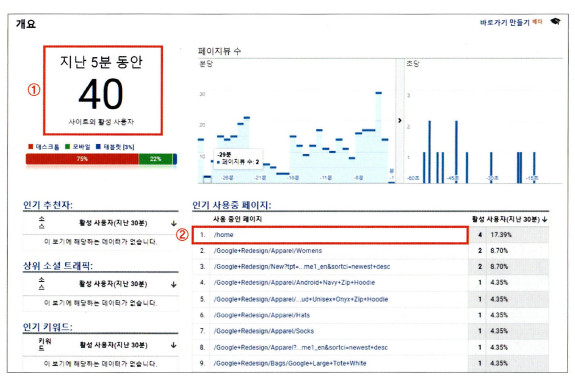
Task: Open the 인기 사용중 페이지 section link
Action: [232, 205]
